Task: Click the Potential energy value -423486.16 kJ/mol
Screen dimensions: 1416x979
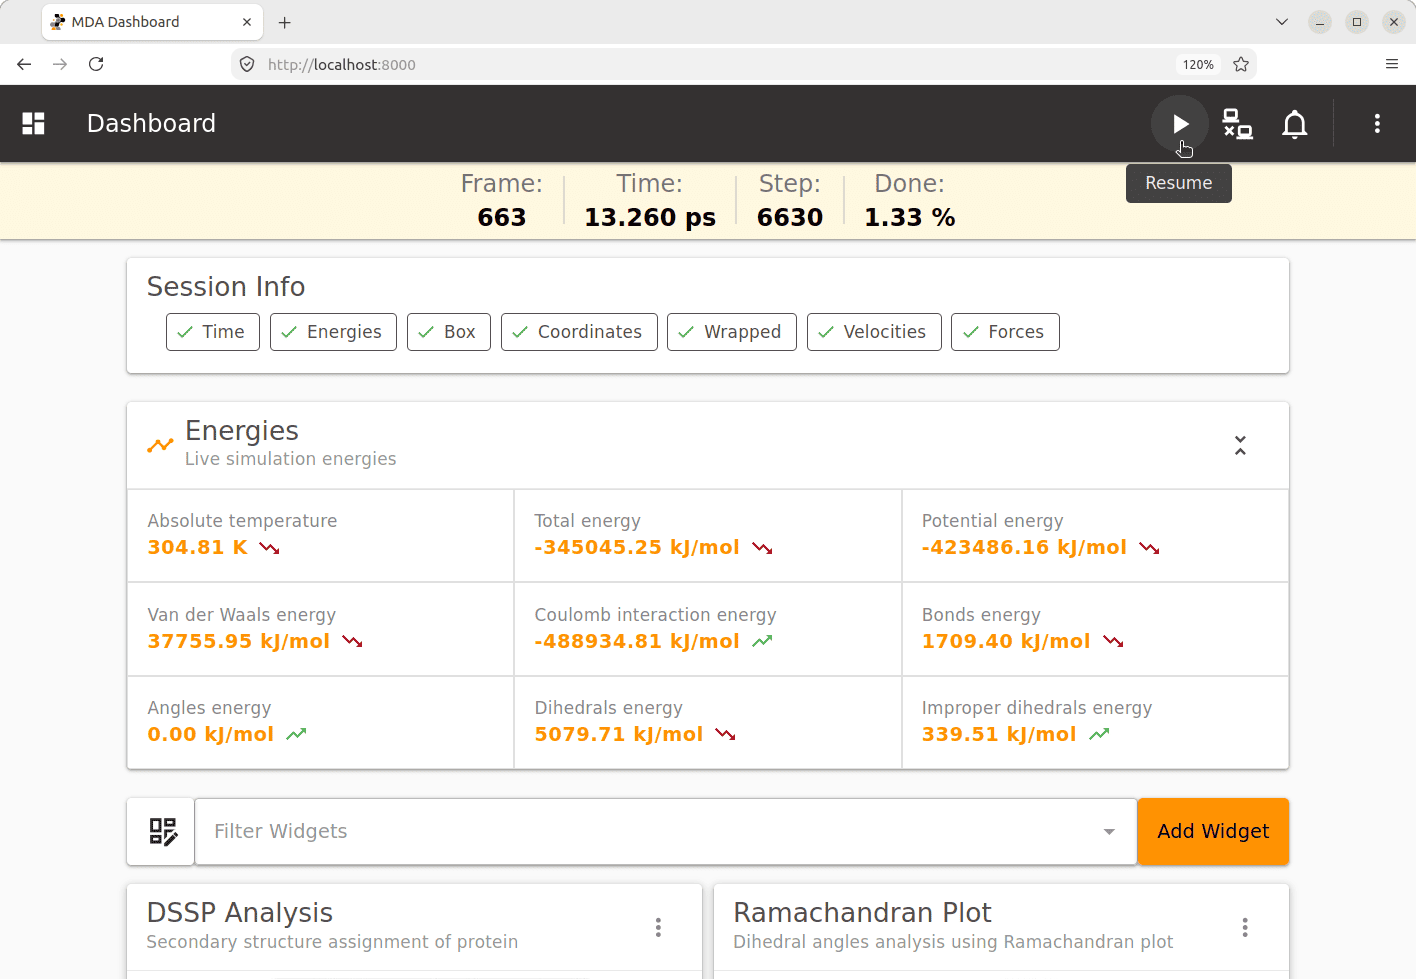Action: coord(1024,547)
